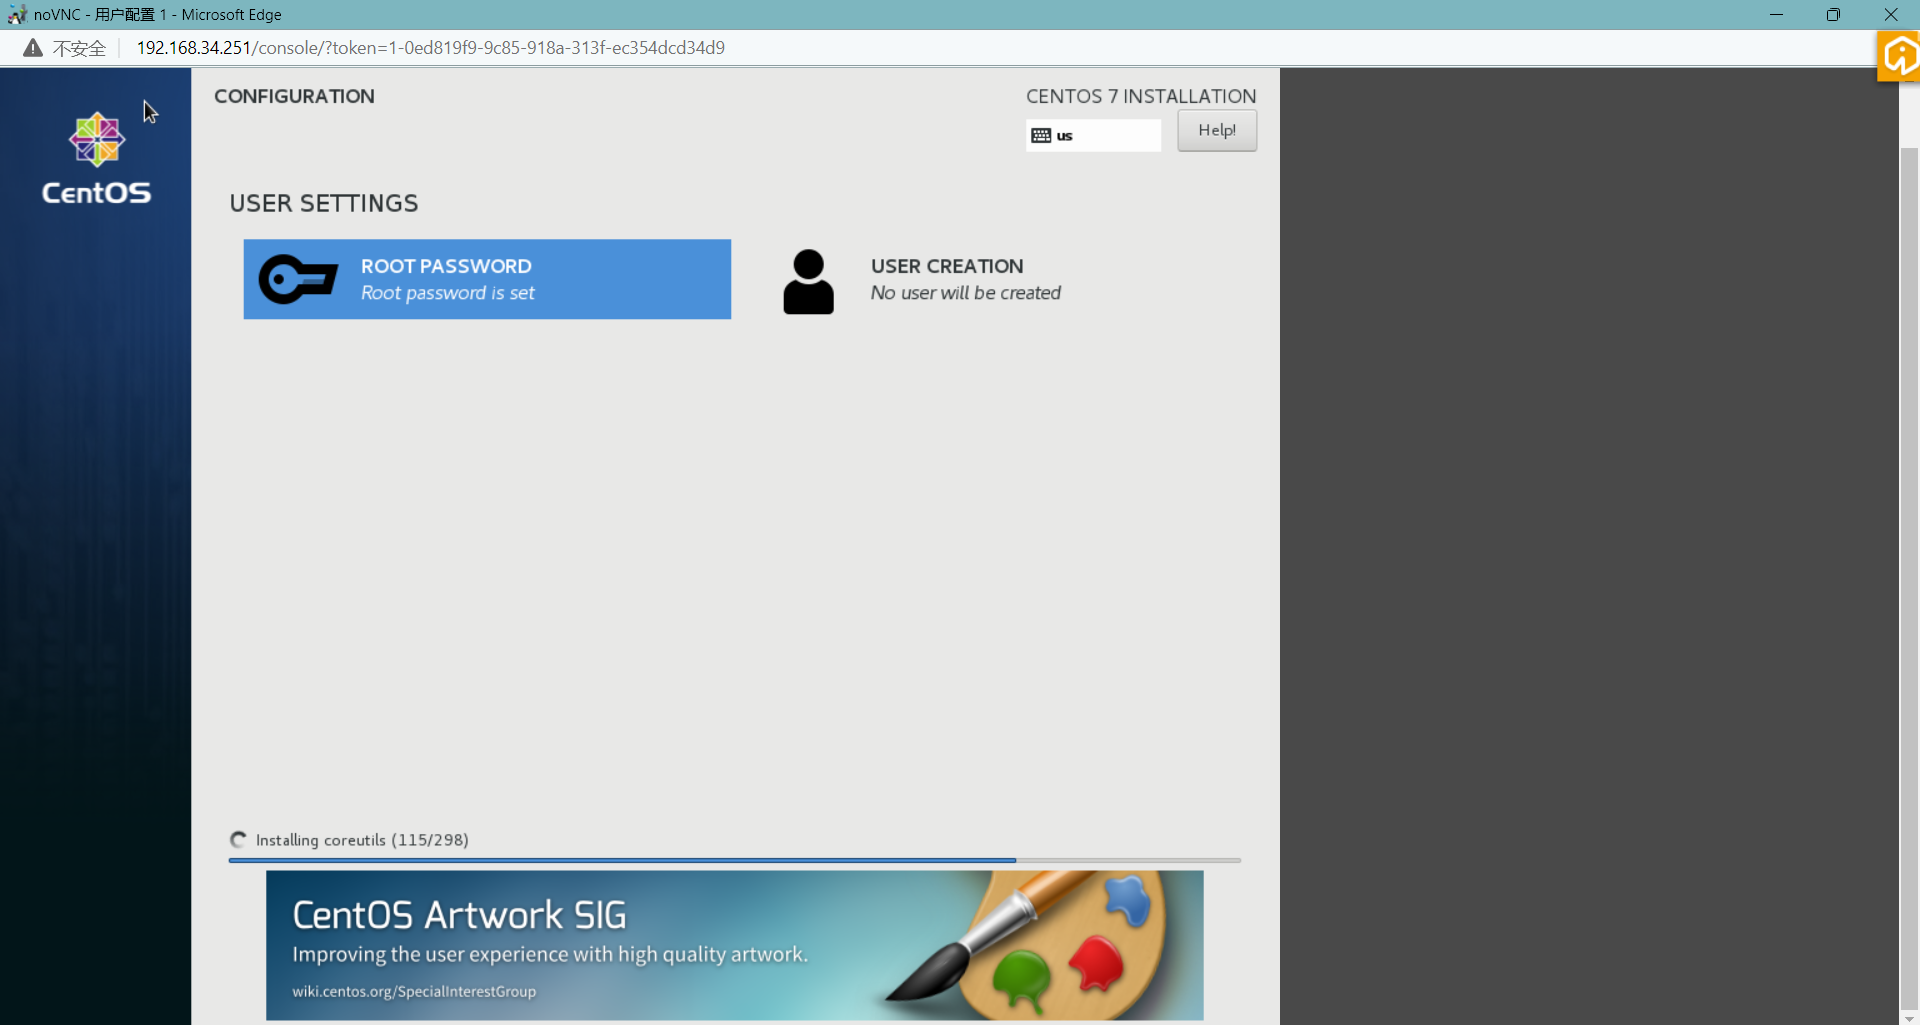Screen dimensions: 1920x1025
Task: Minimize the Edge browser window
Action: click(1776, 14)
